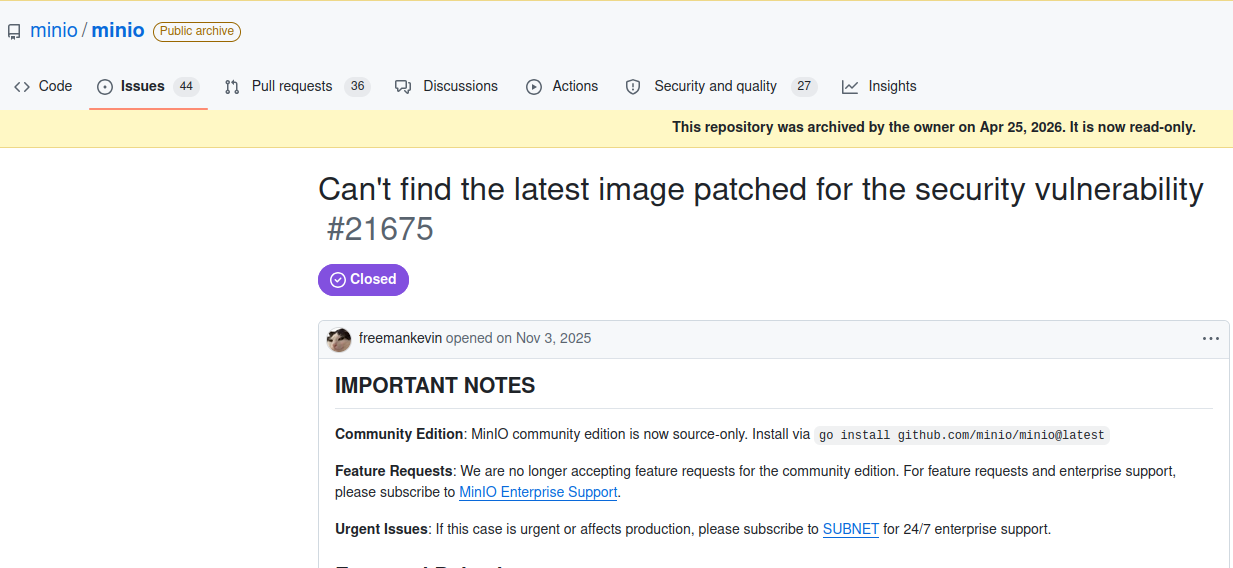The width and height of the screenshot is (1233, 568).
Task: Click the Urgent Issues bold label
Action: [x=381, y=529]
